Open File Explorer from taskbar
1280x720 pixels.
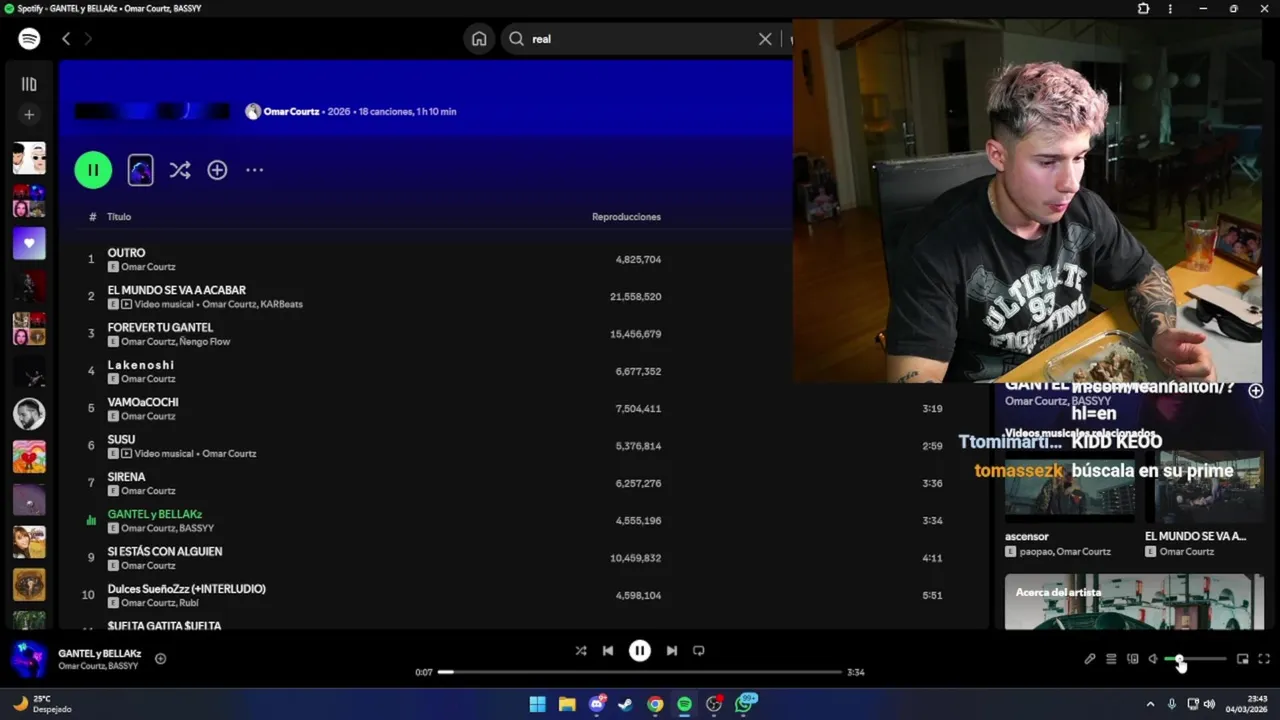pos(567,704)
